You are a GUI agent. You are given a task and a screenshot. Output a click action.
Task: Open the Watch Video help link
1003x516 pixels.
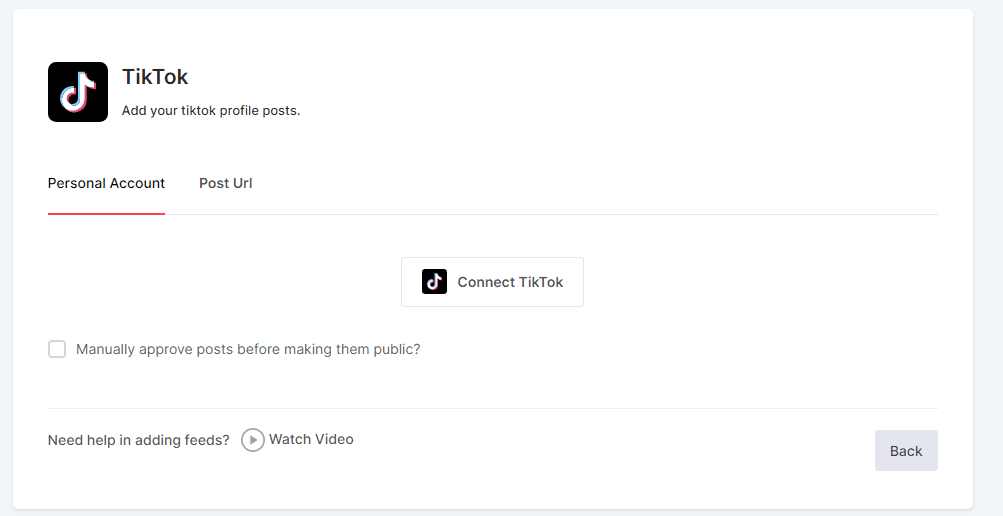tap(310, 439)
